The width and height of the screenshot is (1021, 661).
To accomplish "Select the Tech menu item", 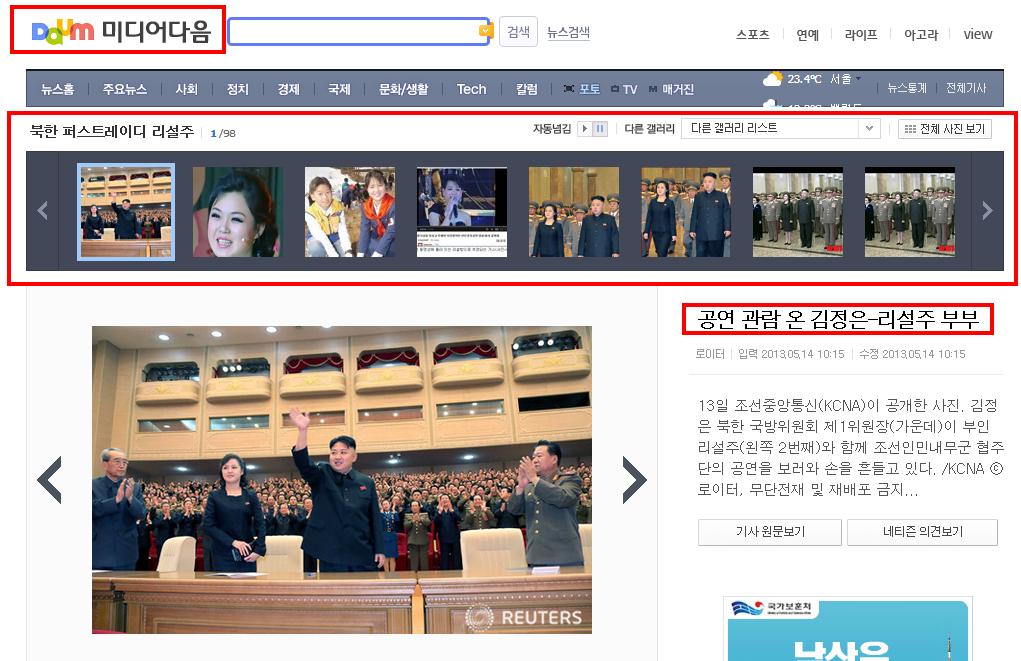I will [471, 89].
